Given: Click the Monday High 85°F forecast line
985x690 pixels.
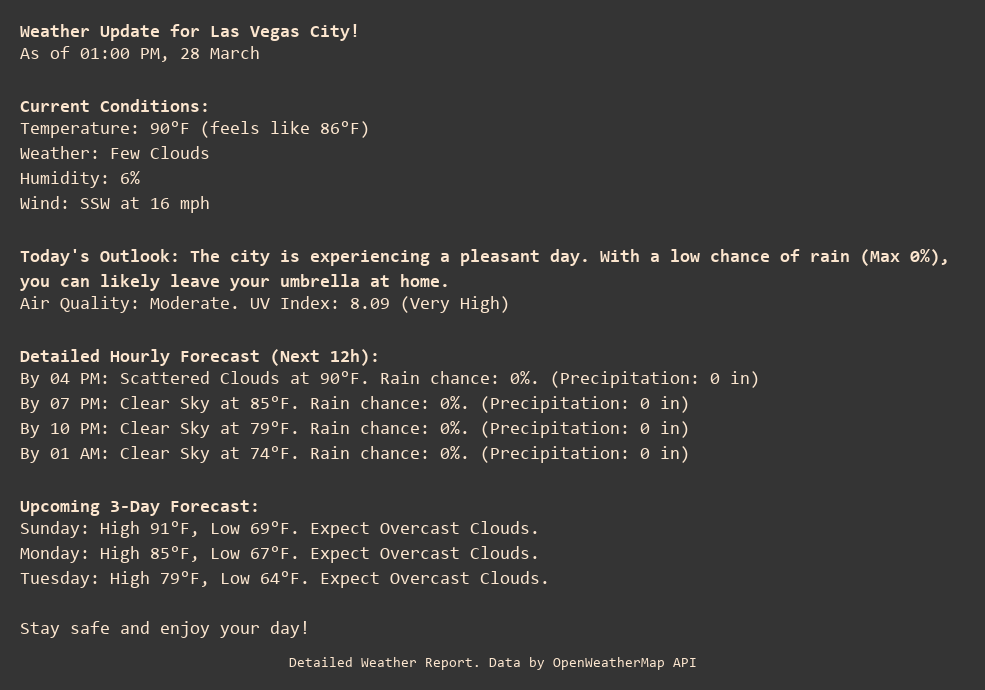Looking at the screenshot, I should (279, 553).
